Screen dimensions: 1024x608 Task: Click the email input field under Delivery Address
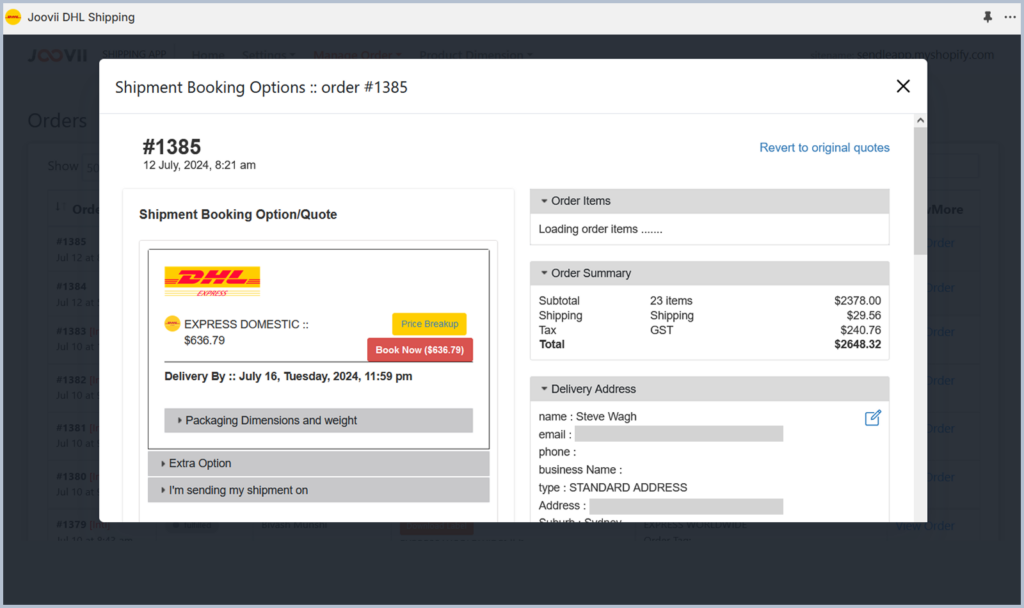679,434
